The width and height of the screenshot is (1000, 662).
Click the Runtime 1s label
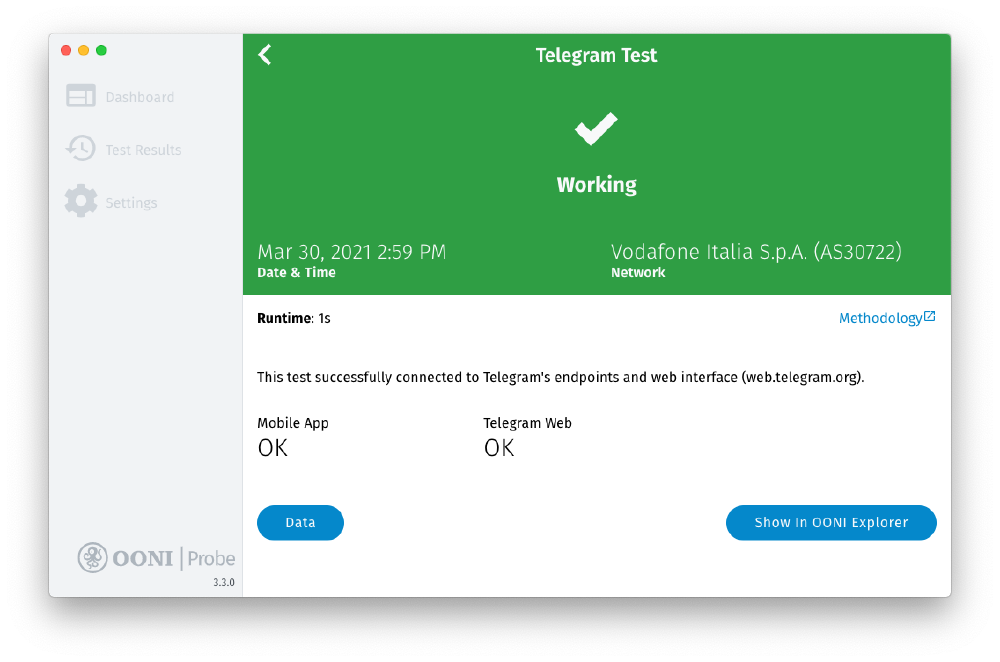click(294, 319)
